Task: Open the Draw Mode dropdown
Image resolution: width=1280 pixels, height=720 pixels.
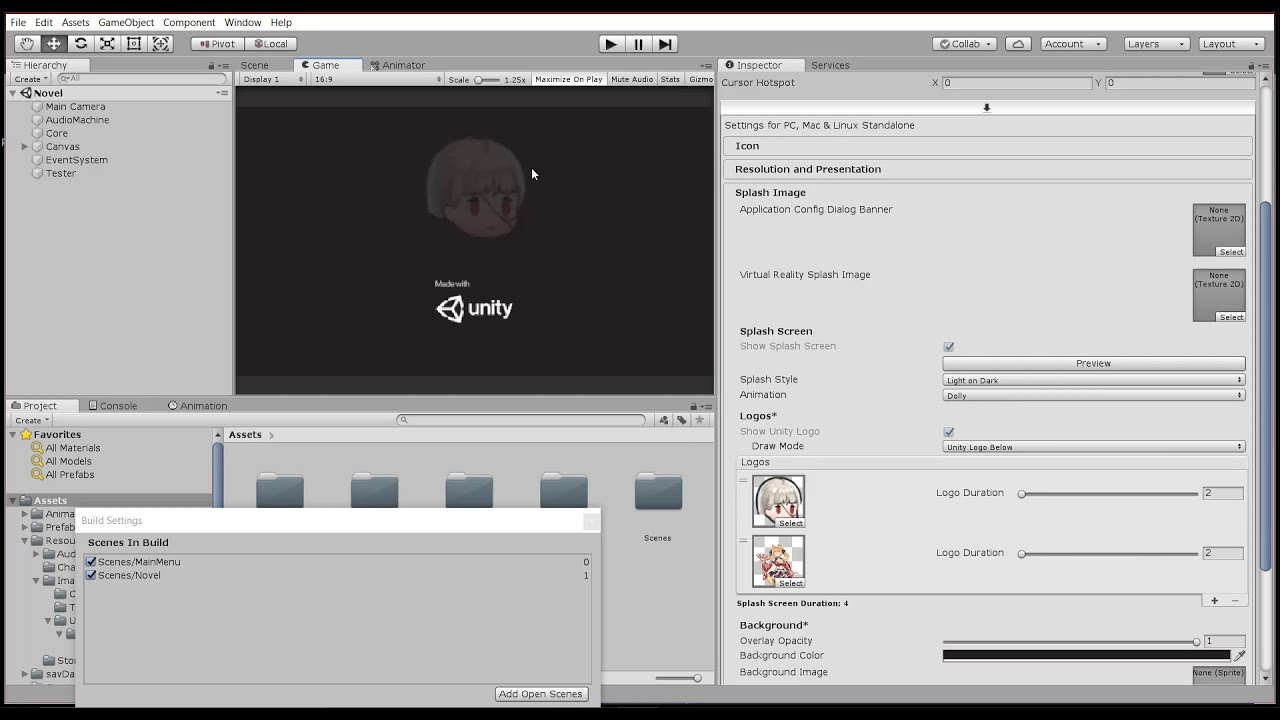Action: [x=1094, y=447]
